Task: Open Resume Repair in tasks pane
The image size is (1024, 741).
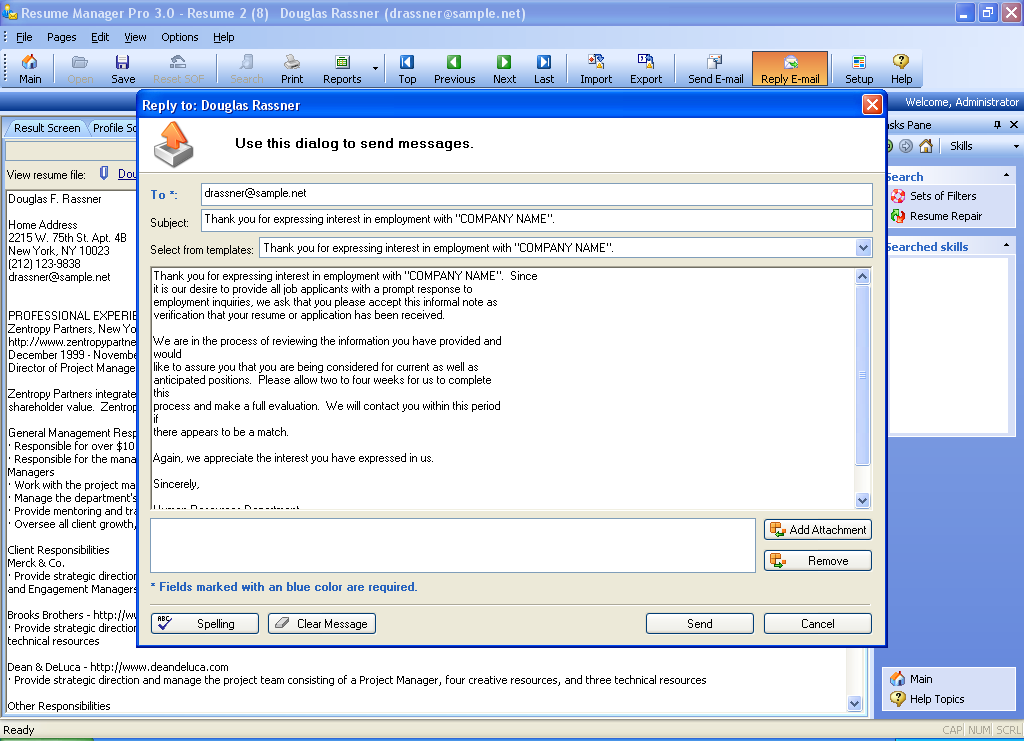Action: click(945, 216)
